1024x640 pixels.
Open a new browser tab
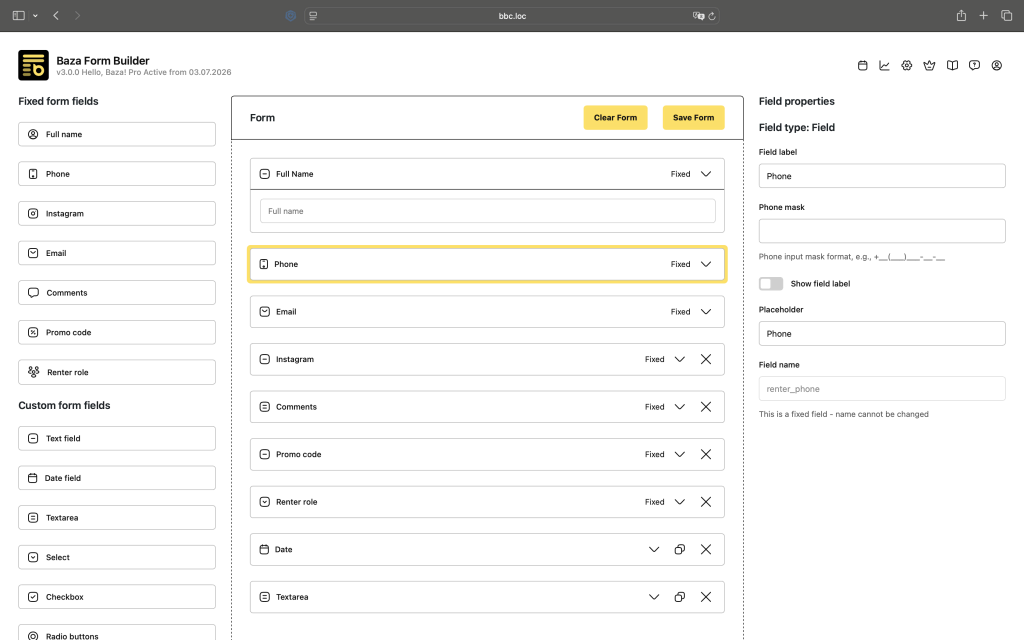[984, 16]
